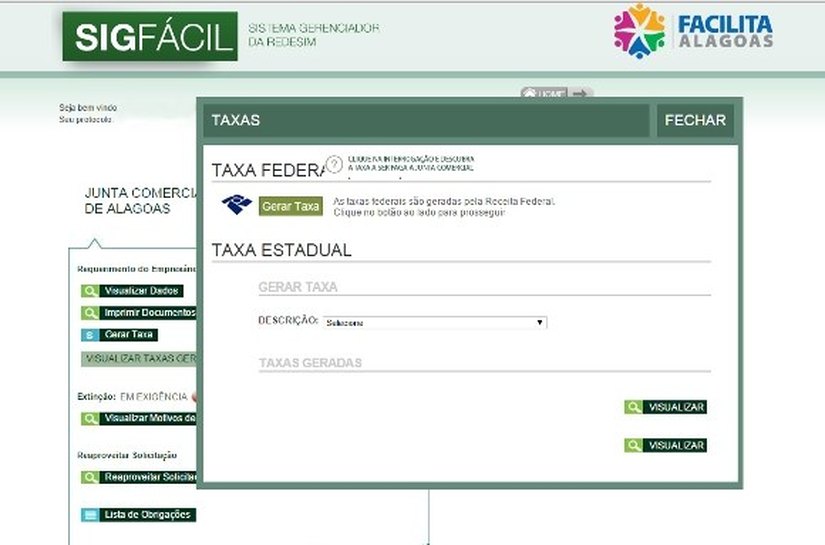
Task: Click the magnifier icon on second VISUALIZAR
Action: point(633,446)
